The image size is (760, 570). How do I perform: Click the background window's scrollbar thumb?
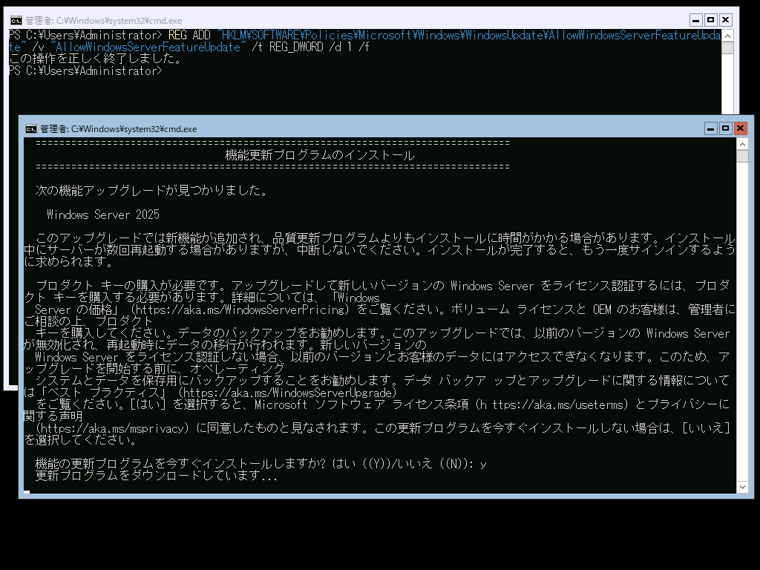pyautogui.click(x=728, y=48)
